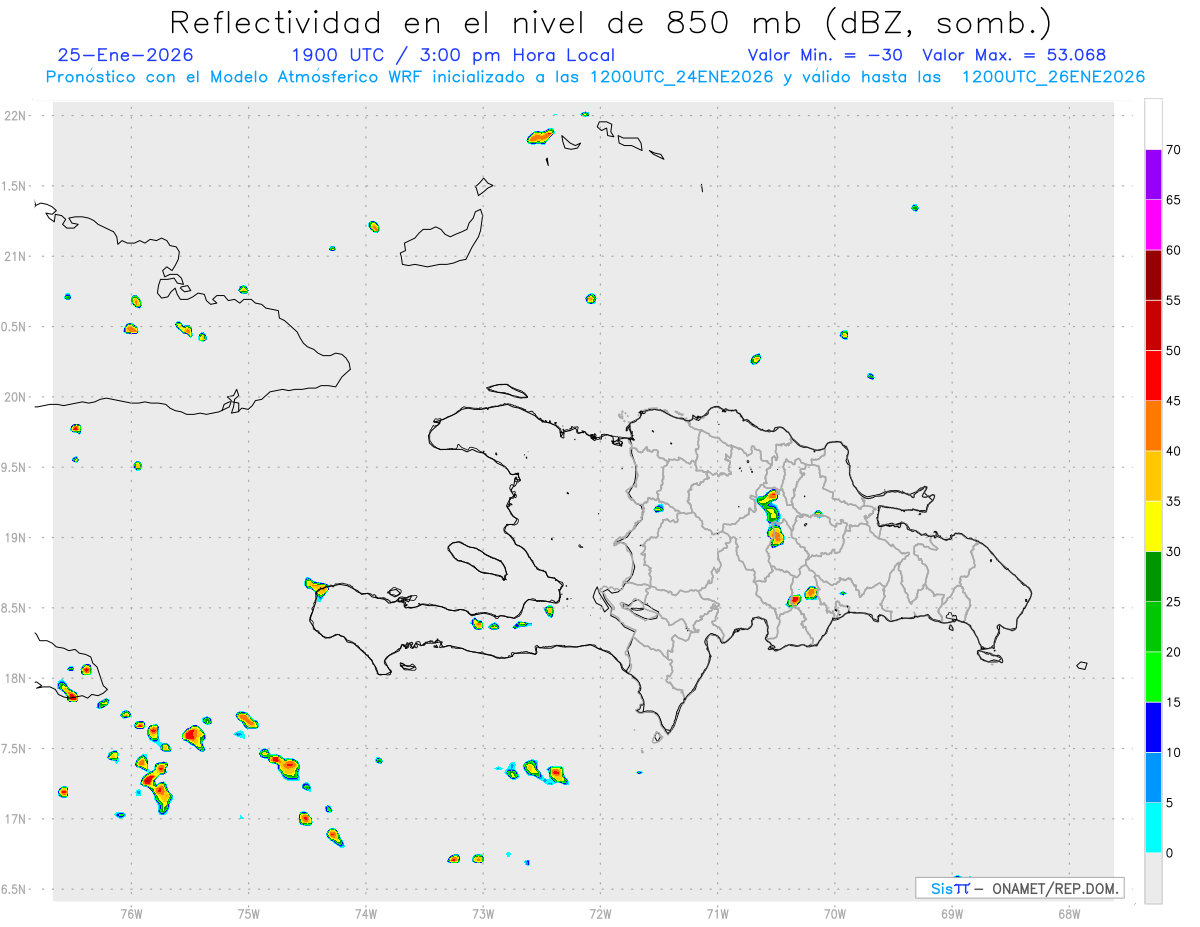Viewport: 1200px width, 927px height.
Task: Select the bright green 15–20 dBZ colorbar segment
Action: 1153,677
